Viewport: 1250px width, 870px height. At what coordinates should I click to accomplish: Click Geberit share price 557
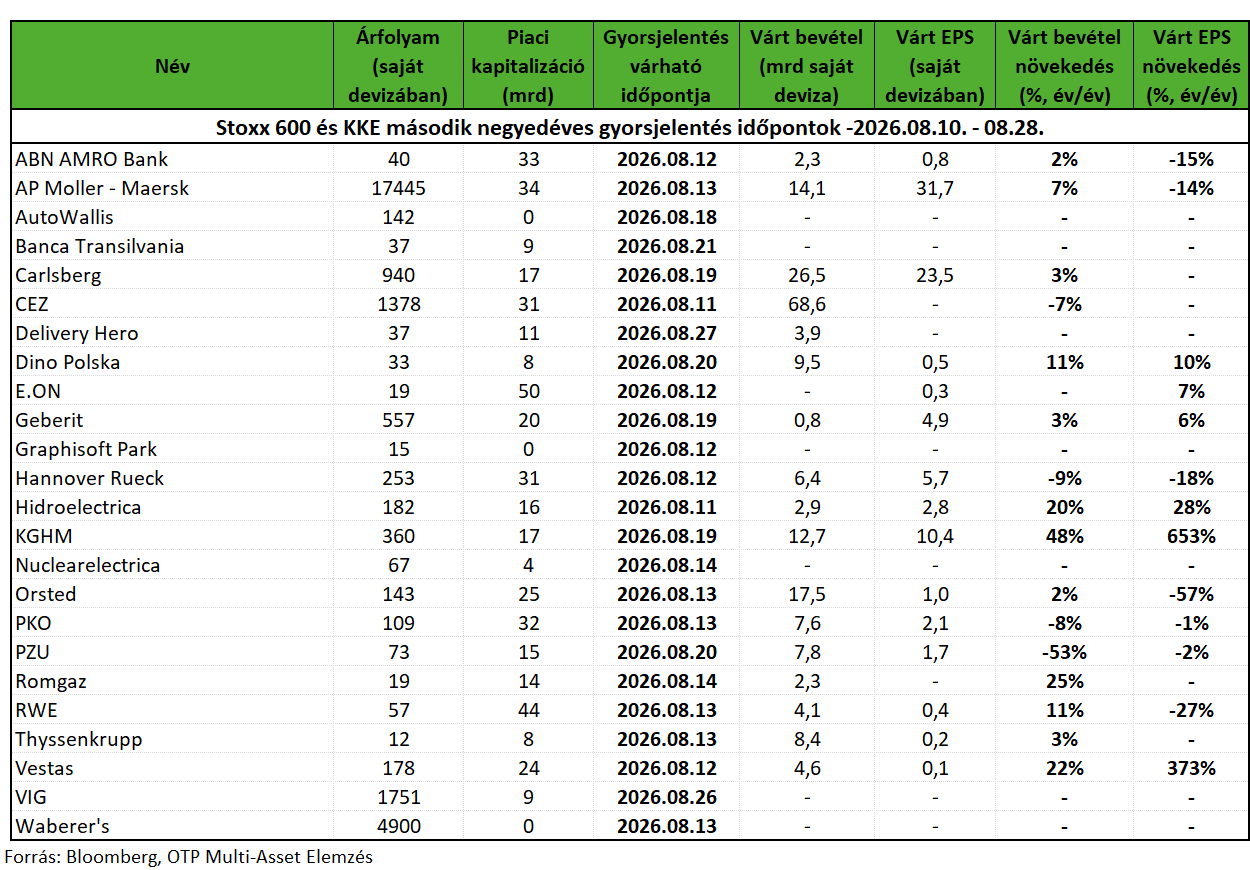point(398,420)
